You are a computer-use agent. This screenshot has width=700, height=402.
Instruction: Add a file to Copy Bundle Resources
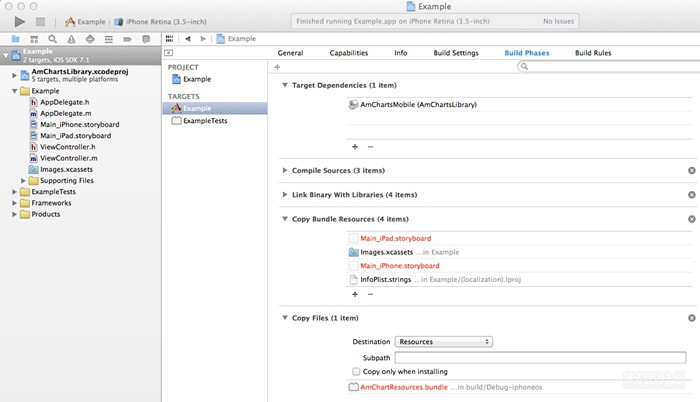[x=355, y=294]
